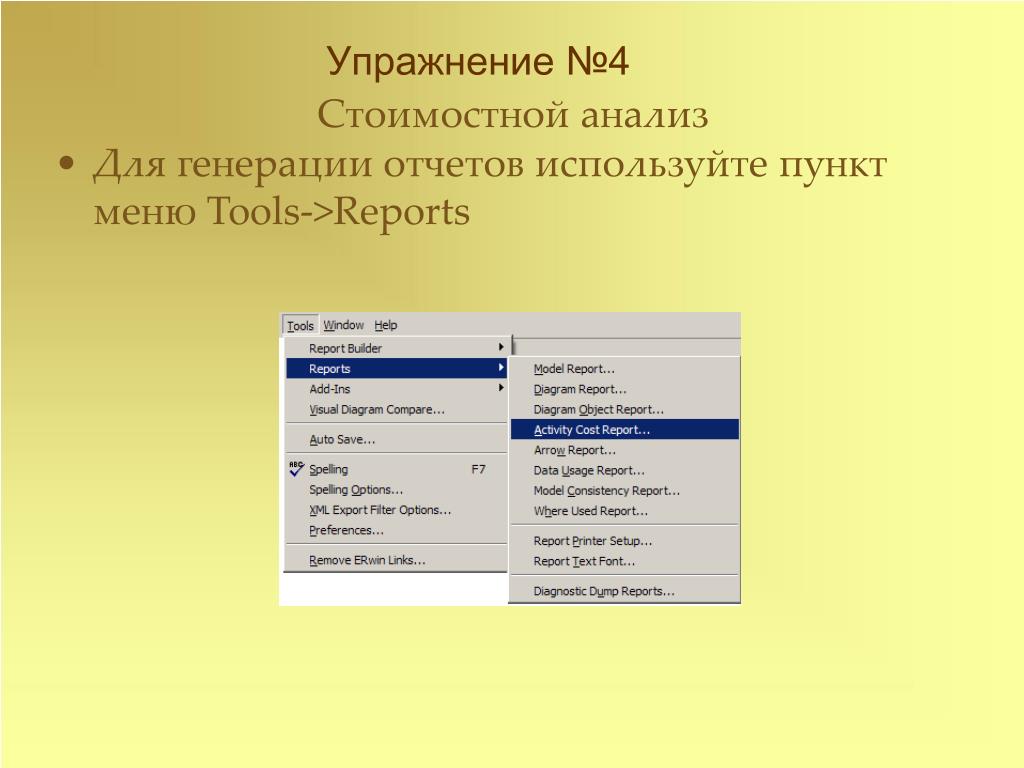Expand the Report Builder submenu

pos(396,348)
